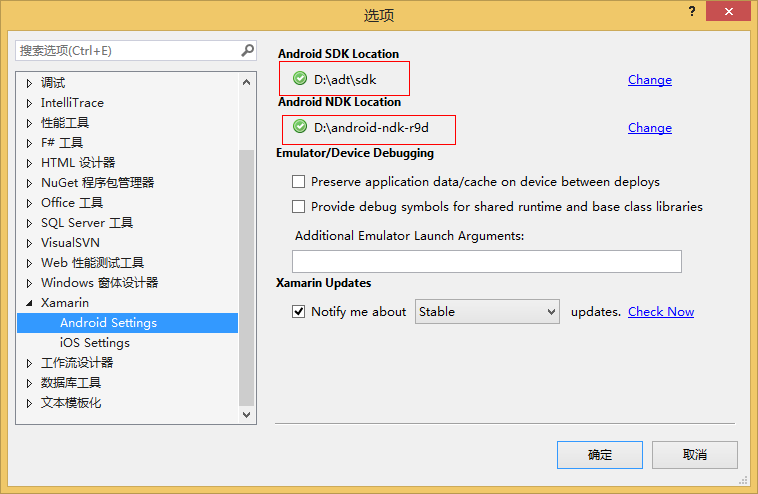Expand the 调试 tree node
This screenshot has width=758, height=494.
point(29,83)
